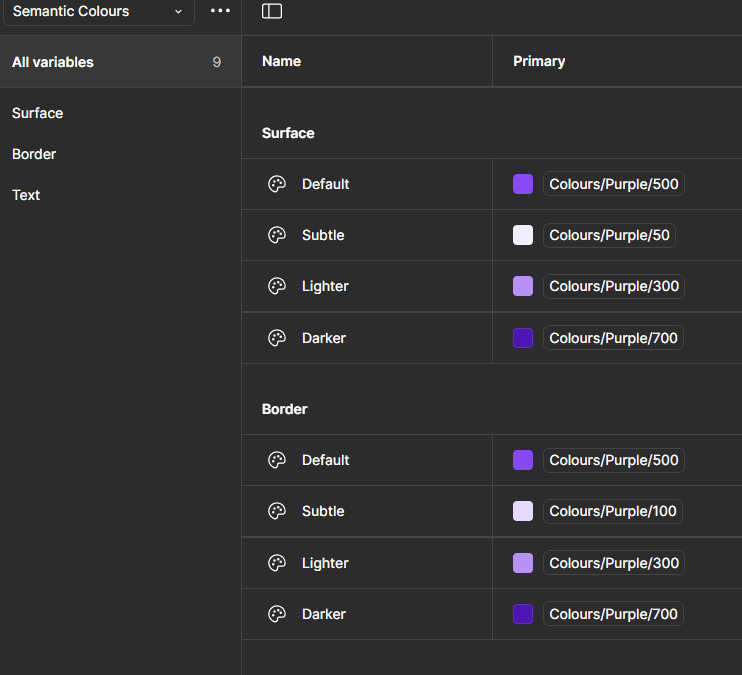Click the palette icon for Border Darker
This screenshot has height=675, width=742.
coord(277,614)
